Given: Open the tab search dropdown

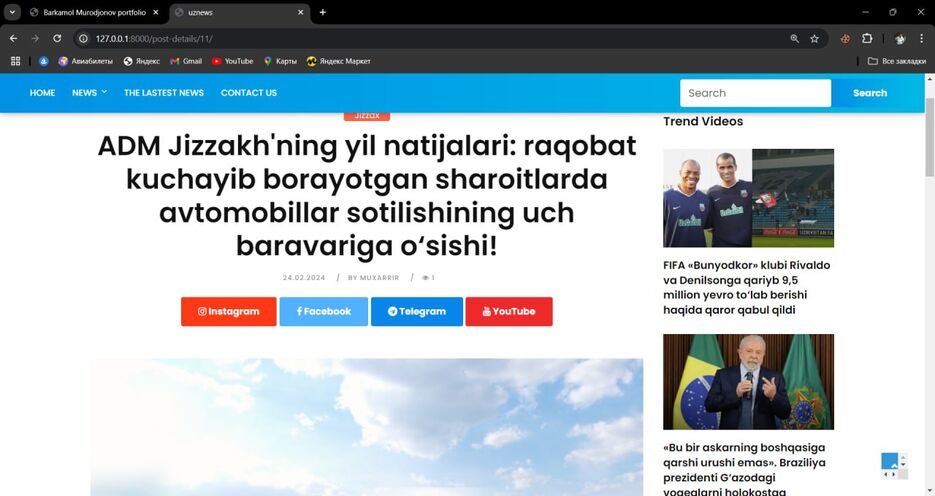Looking at the screenshot, I should coord(12,12).
